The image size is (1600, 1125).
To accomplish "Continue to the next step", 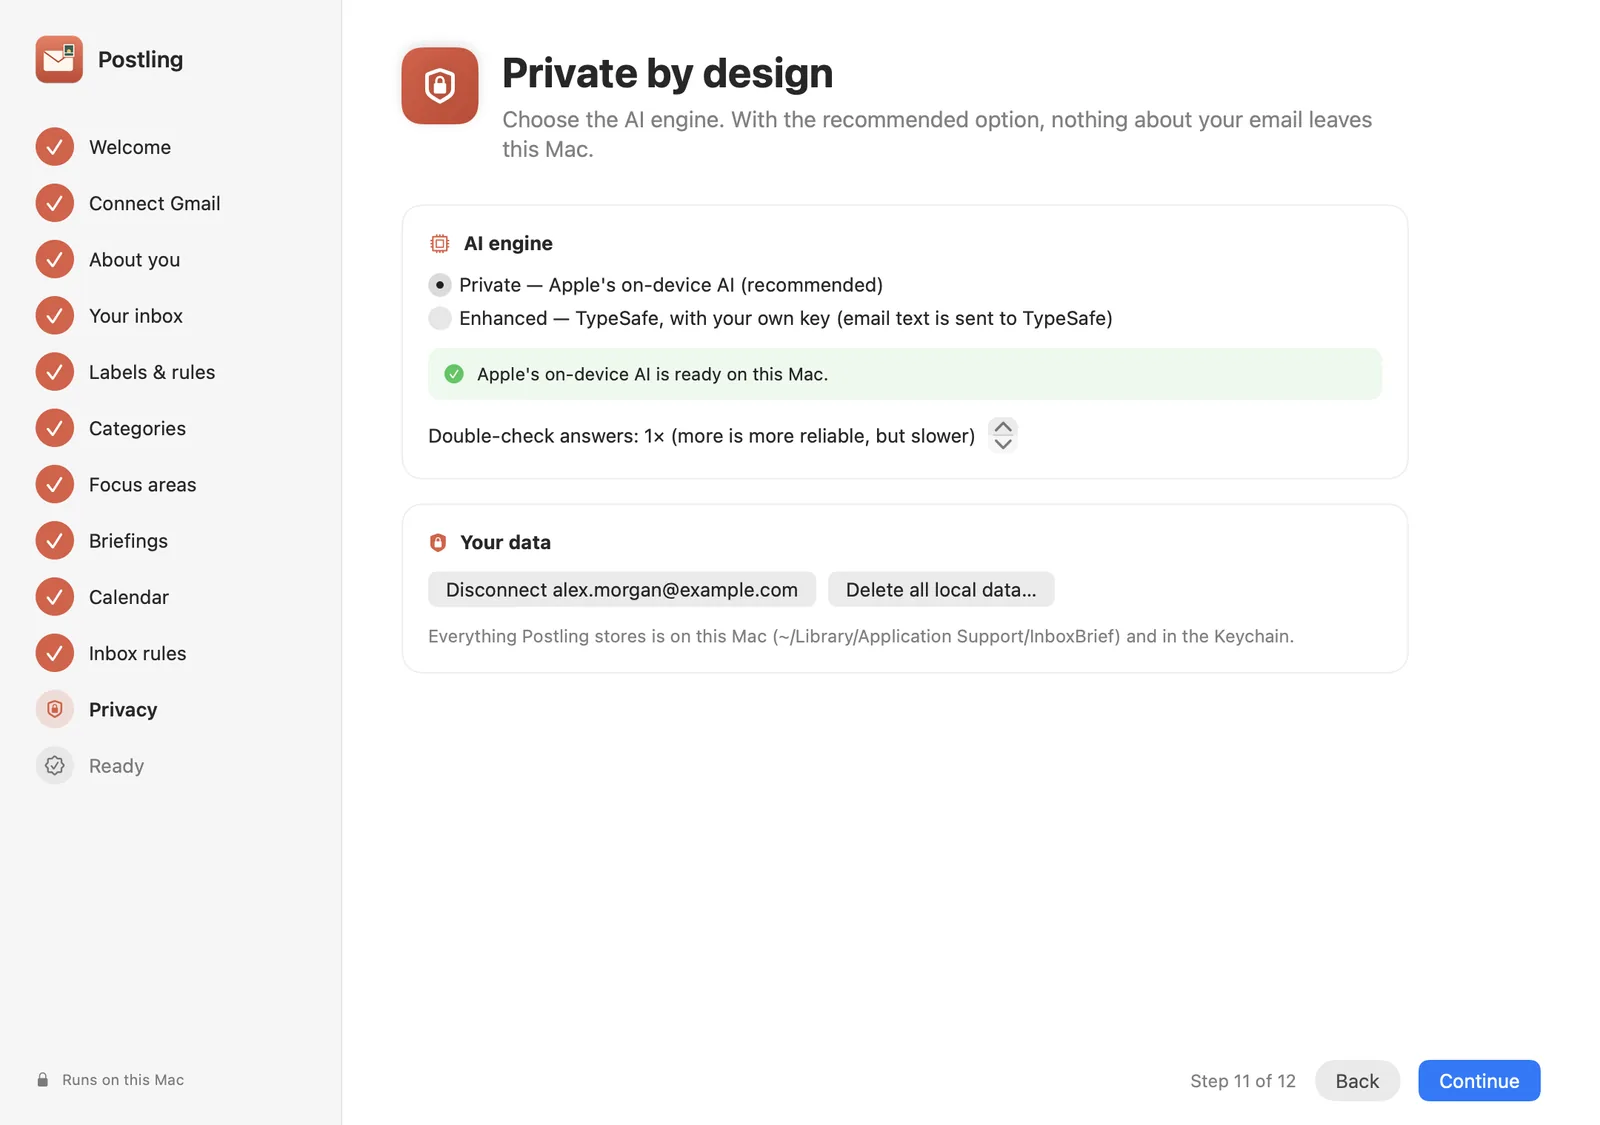I will point(1479,1081).
